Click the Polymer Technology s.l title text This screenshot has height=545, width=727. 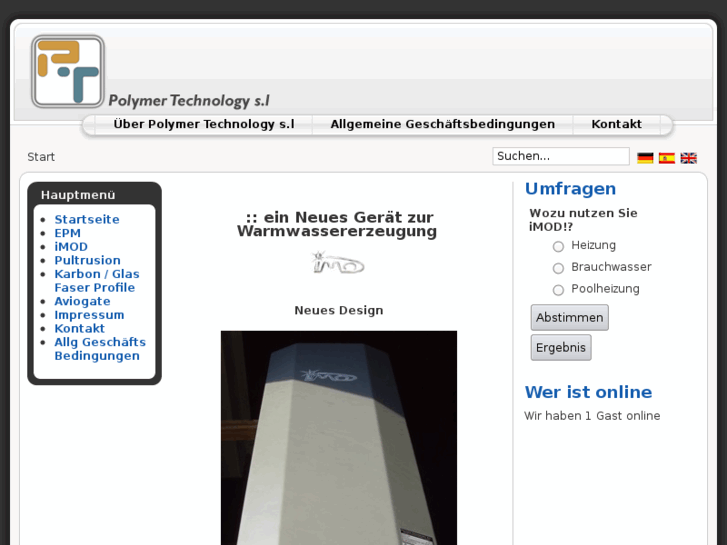[189, 101]
